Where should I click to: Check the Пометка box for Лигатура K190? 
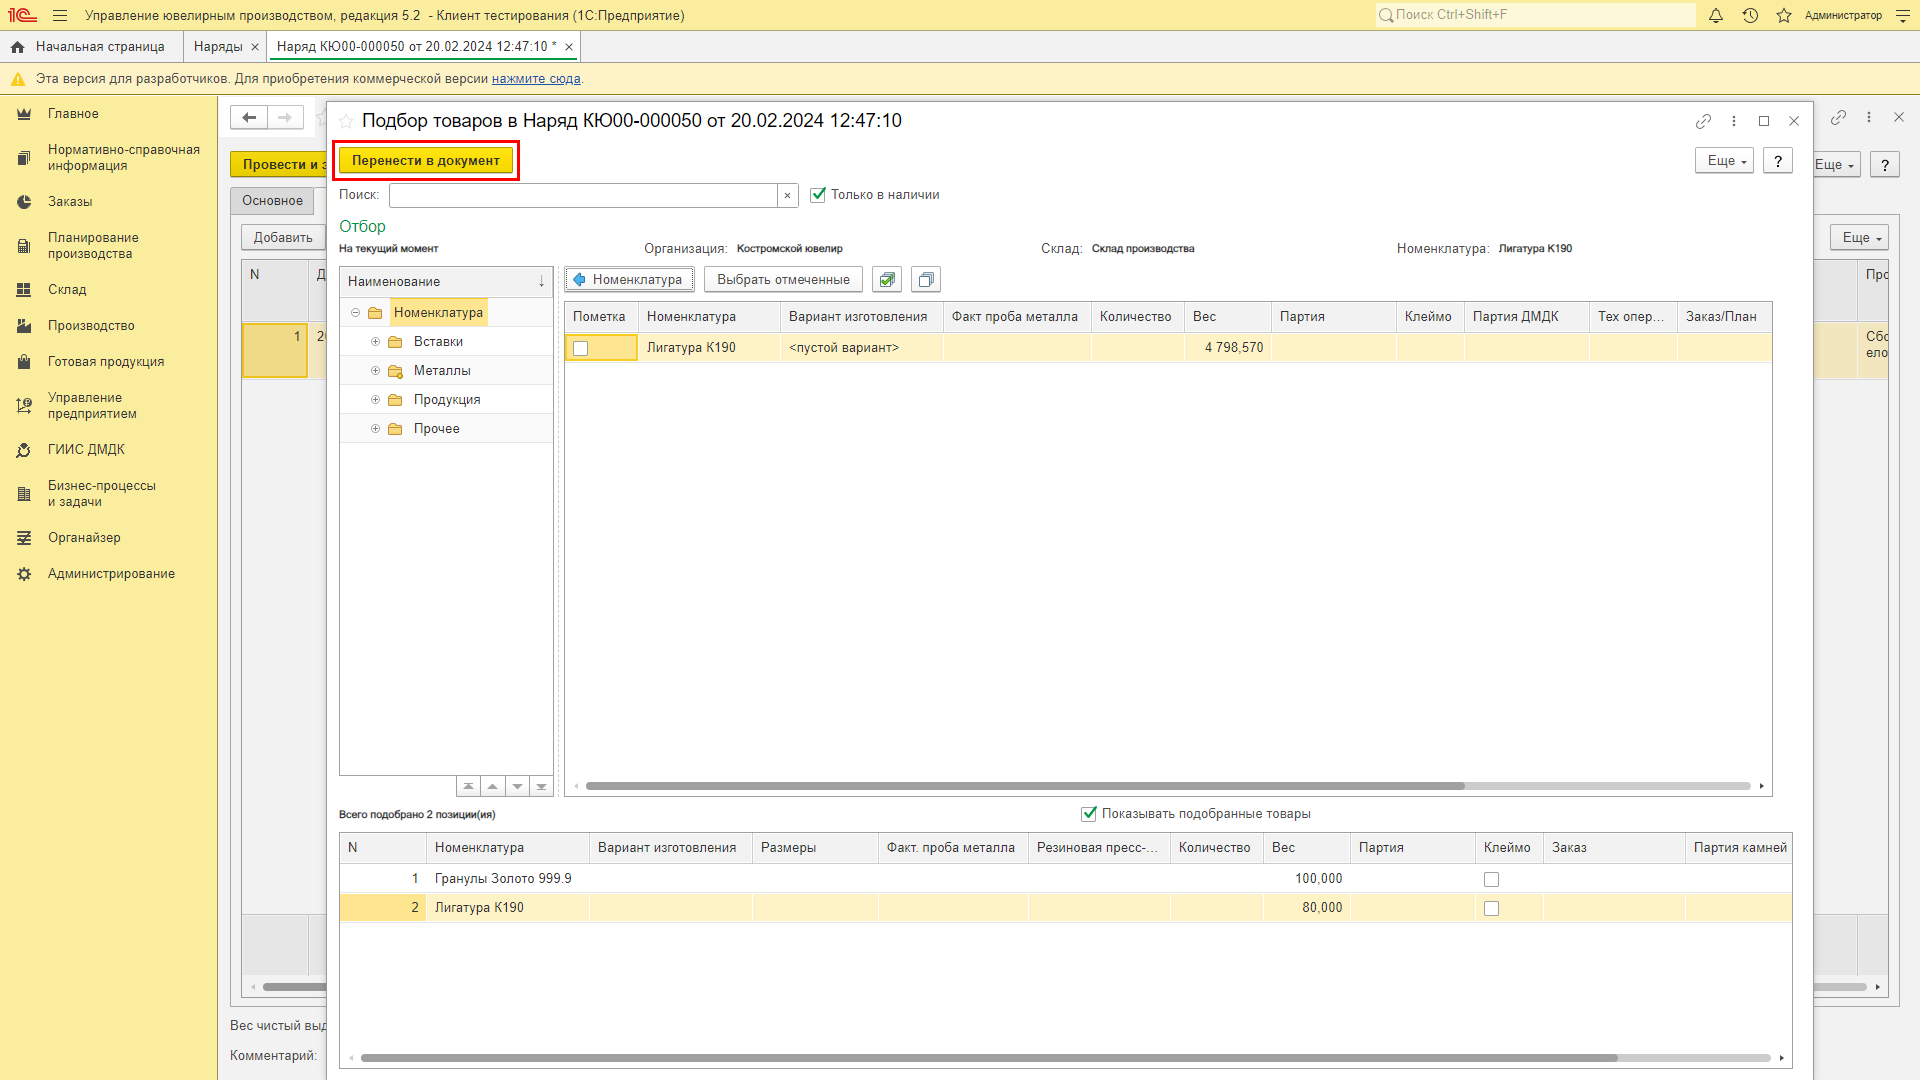pos(581,348)
